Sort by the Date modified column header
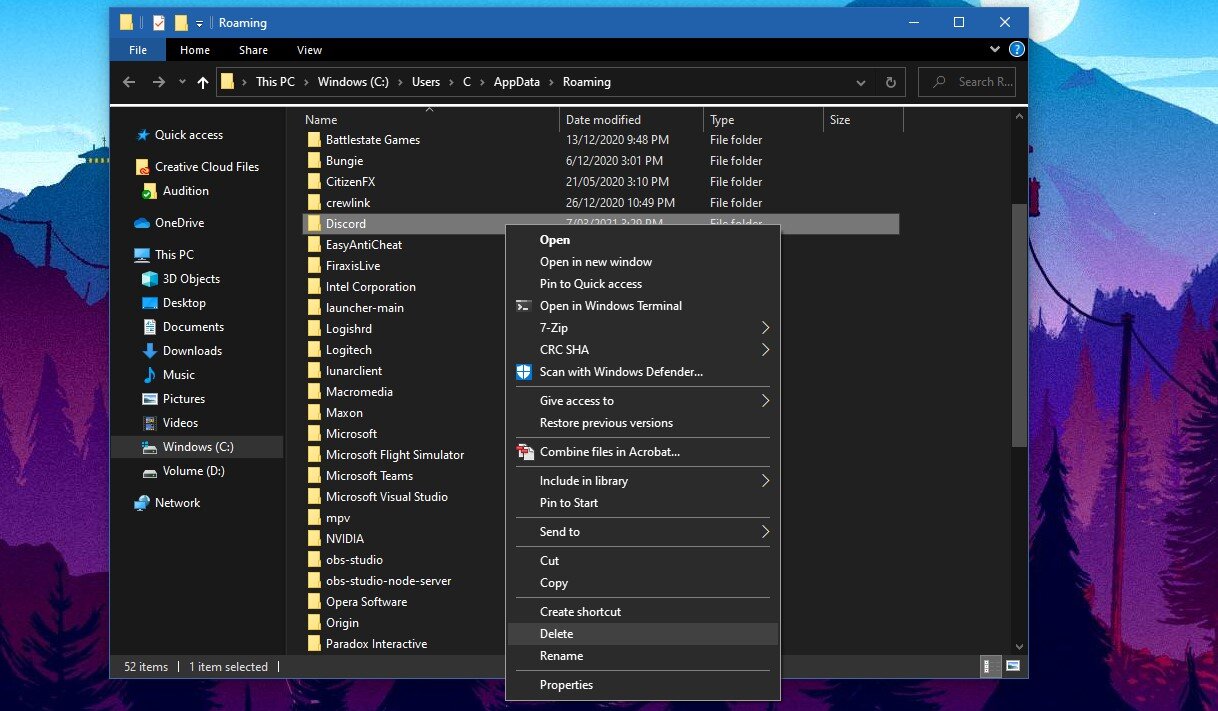1218x711 pixels. (603, 120)
